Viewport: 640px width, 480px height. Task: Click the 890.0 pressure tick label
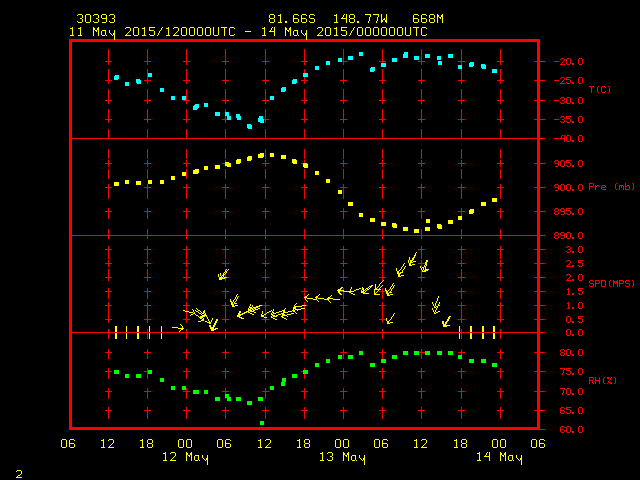click(x=568, y=236)
